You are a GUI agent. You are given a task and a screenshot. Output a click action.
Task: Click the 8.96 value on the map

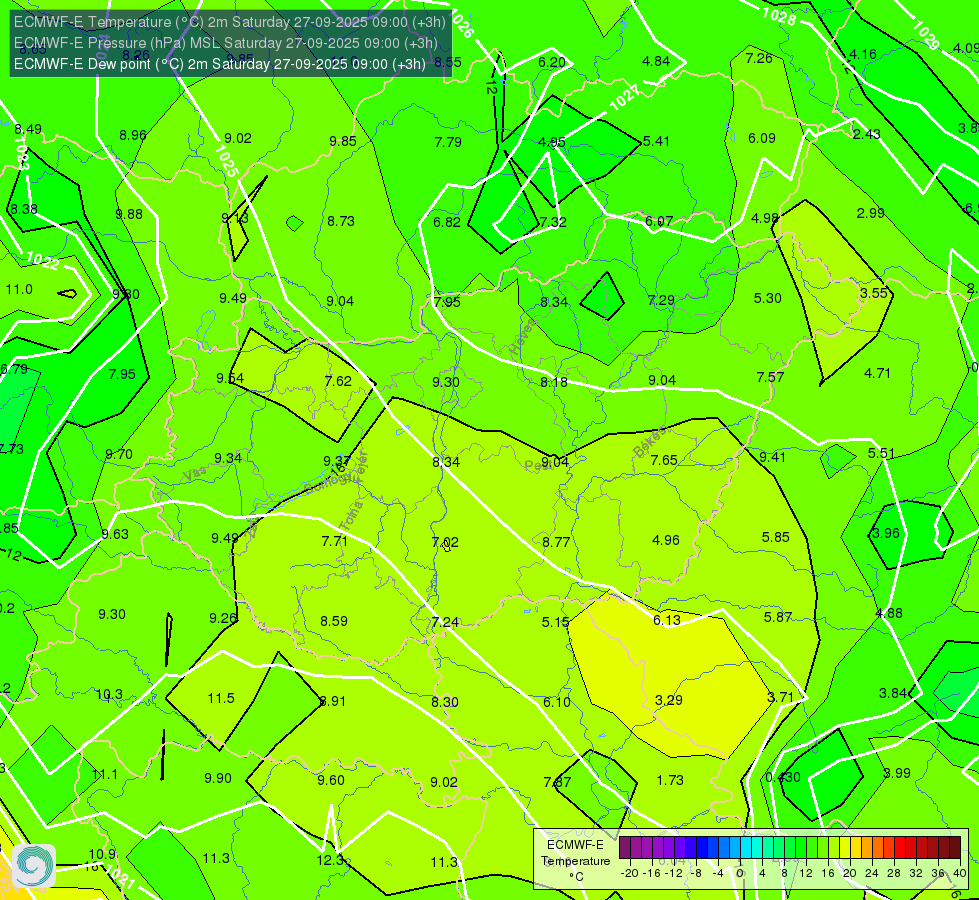(x=133, y=136)
